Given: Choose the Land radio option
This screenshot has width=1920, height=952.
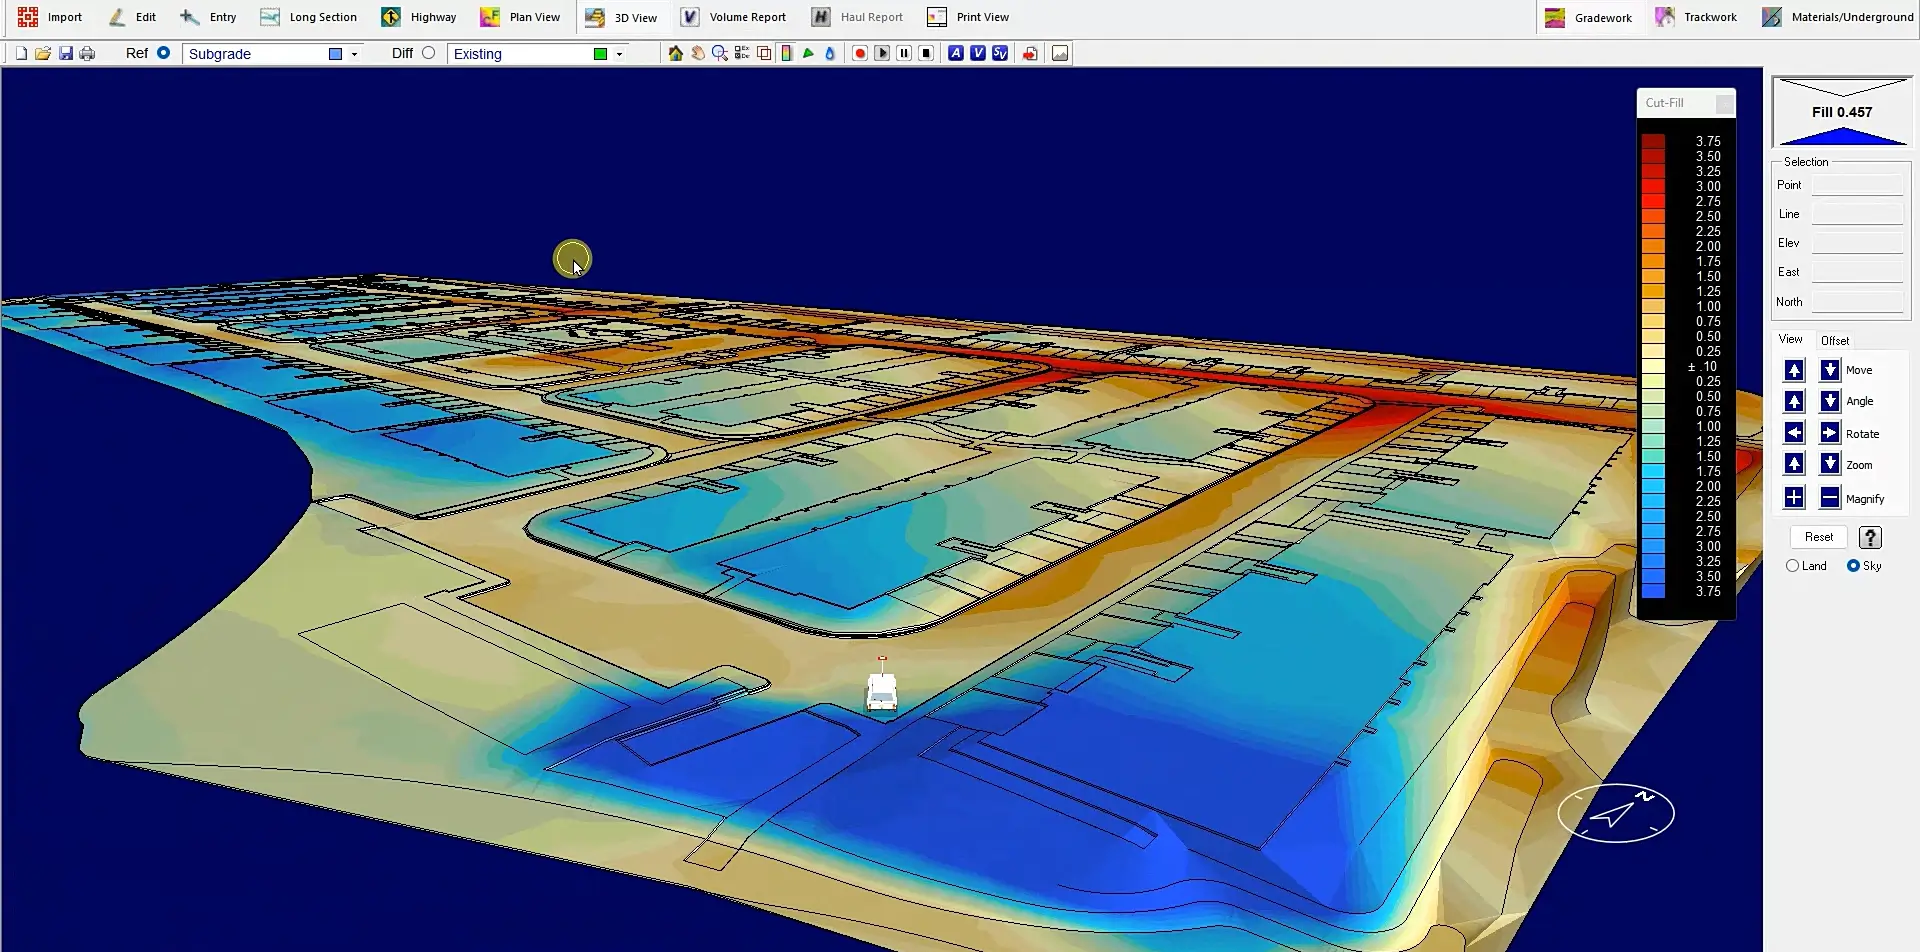Looking at the screenshot, I should [1792, 566].
